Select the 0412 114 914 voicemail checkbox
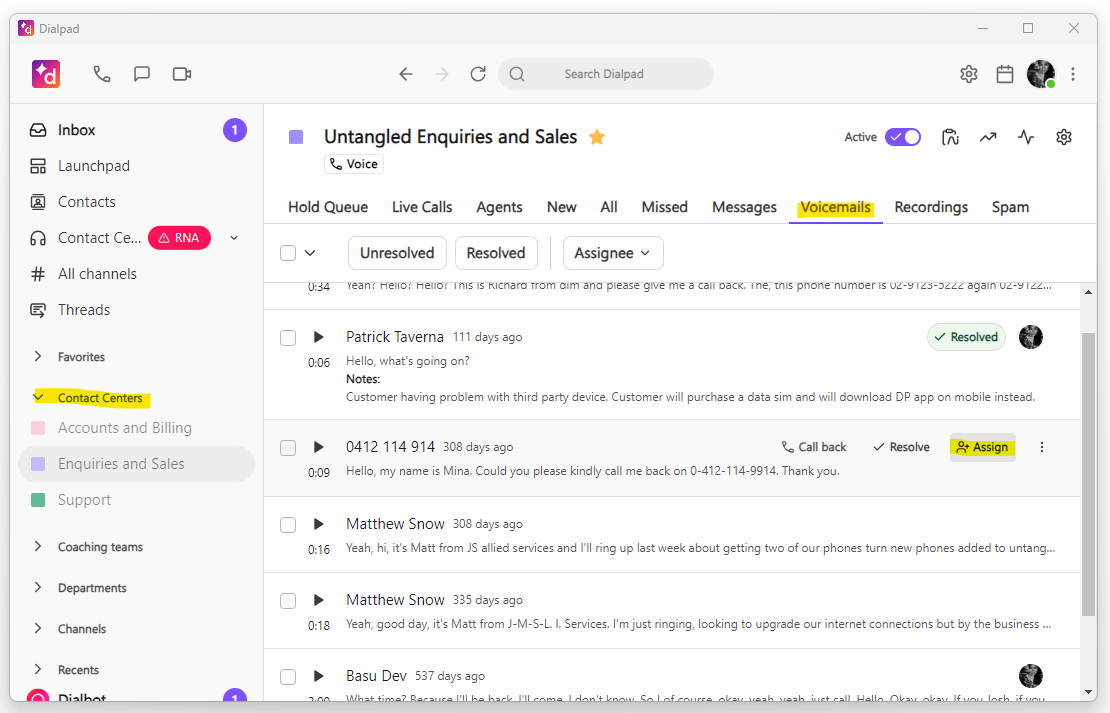The width and height of the screenshot is (1110, 713). point(287,447)
